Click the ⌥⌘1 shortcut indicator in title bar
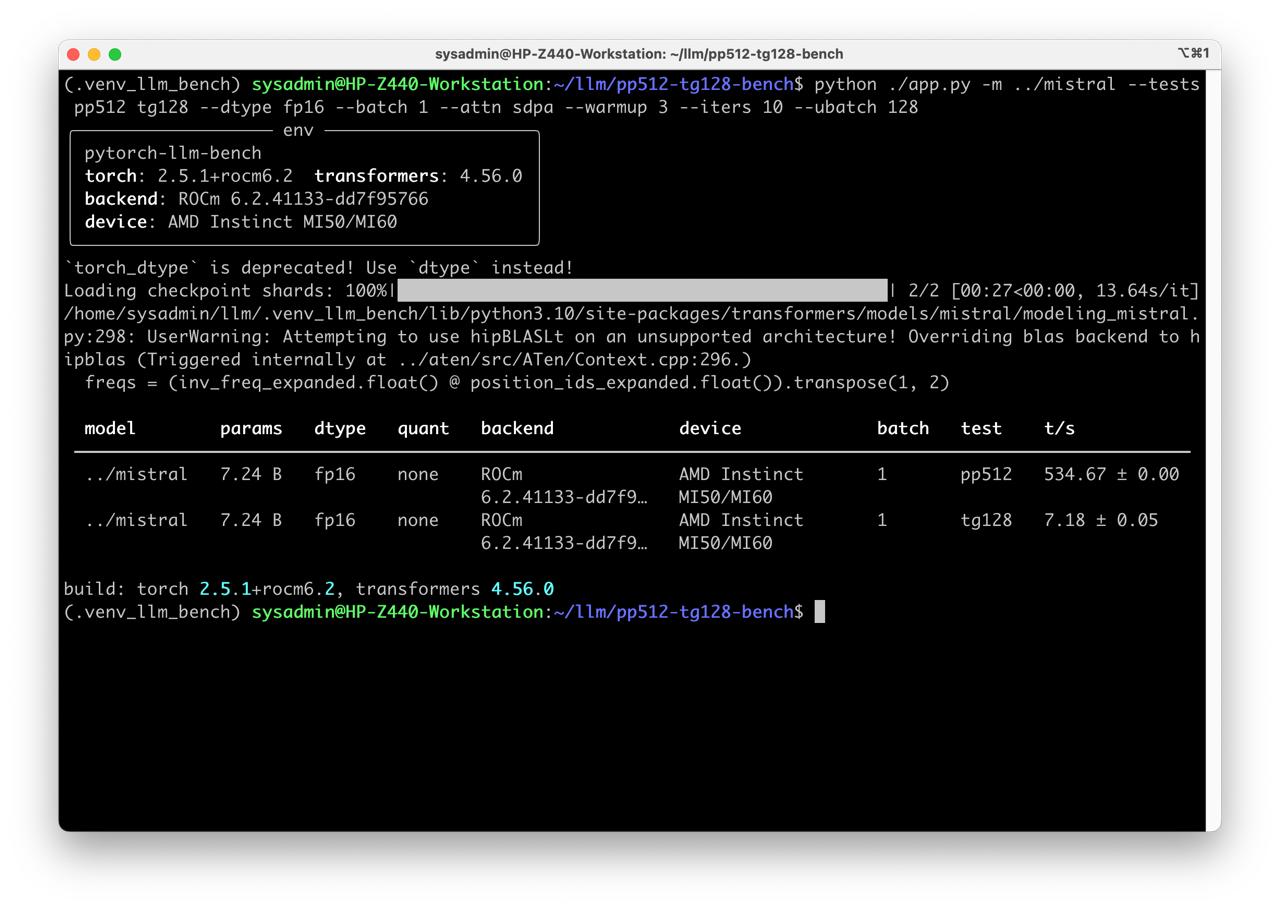 [1193, 53]
